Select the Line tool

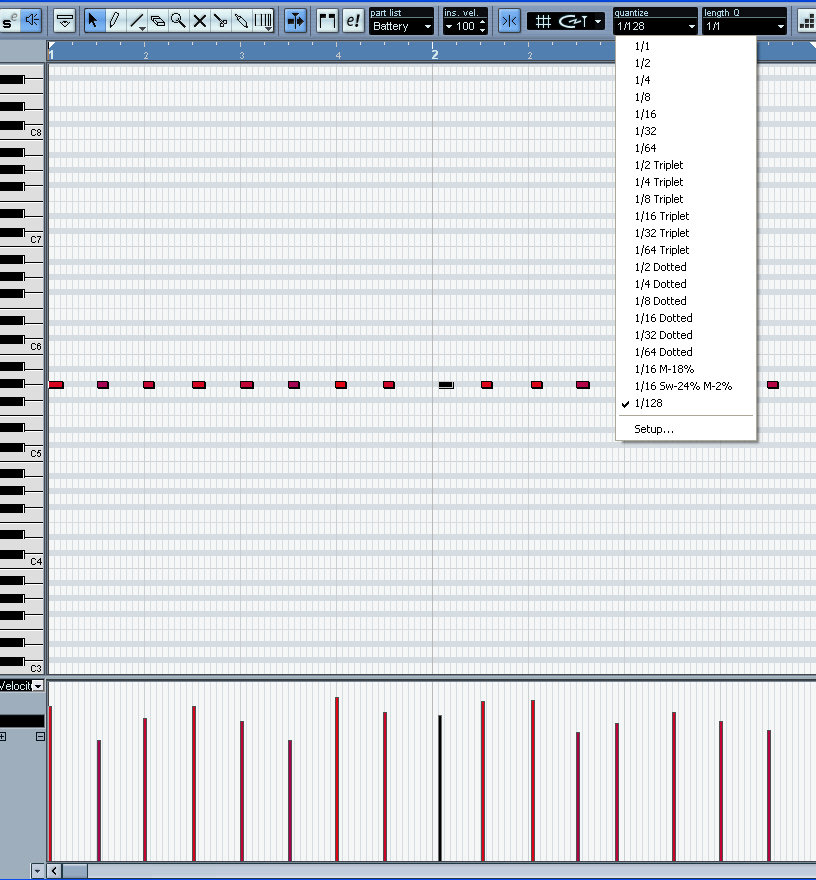pyautogui.click(x=136, y=21)
